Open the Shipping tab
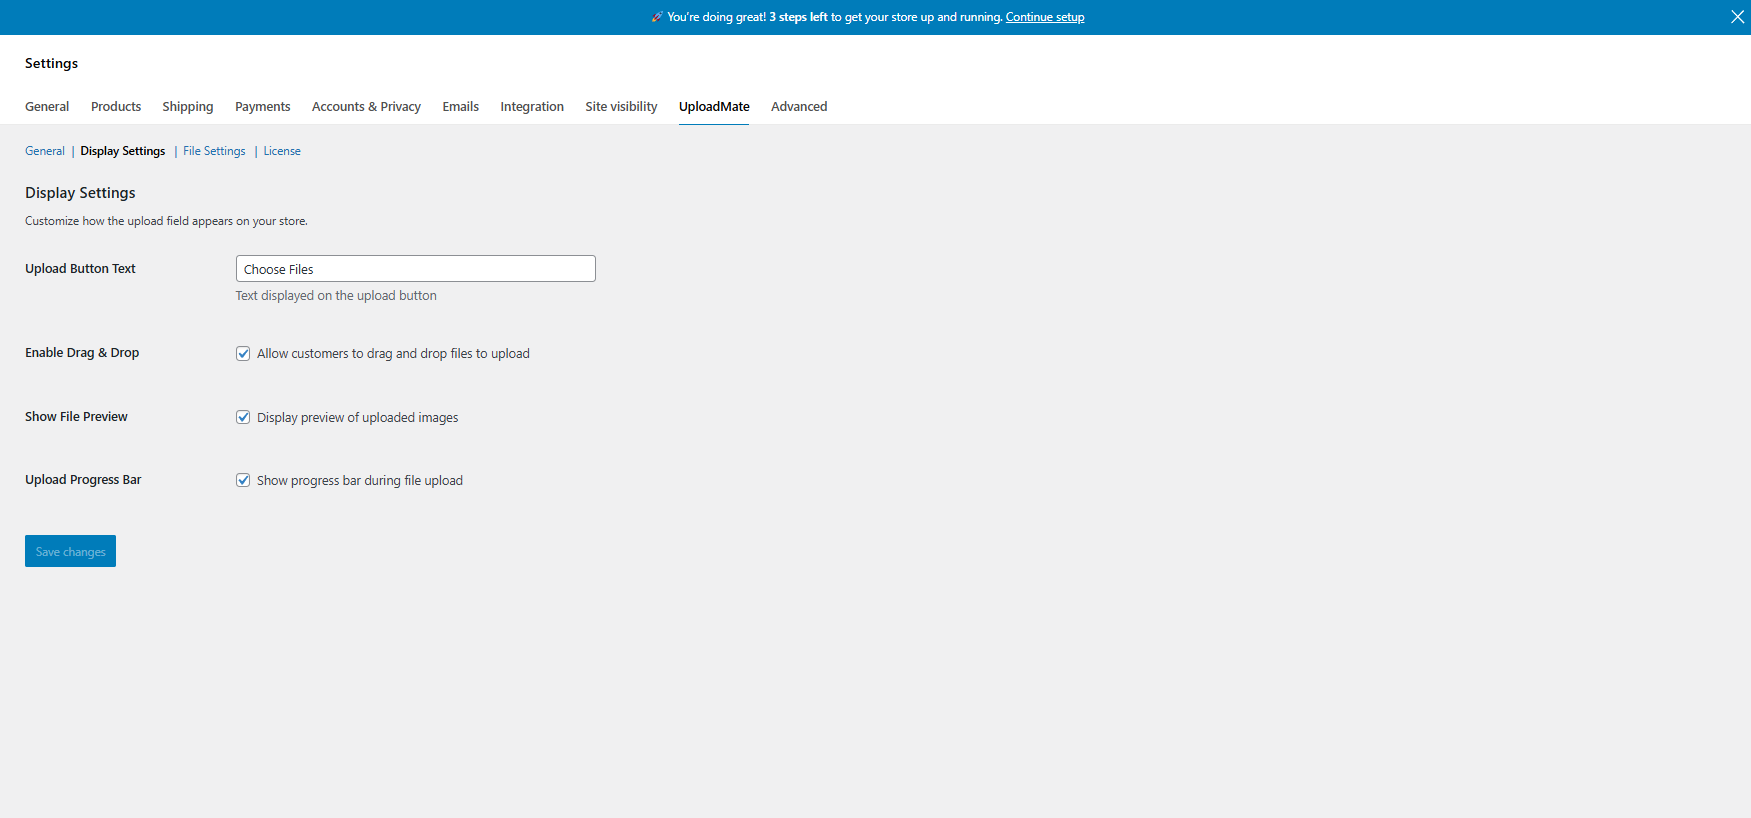The image size is (1751, 818). (188, 106)
